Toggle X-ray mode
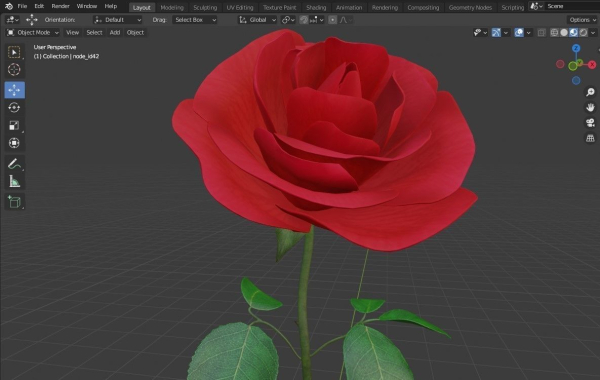The height and width of the screenshot is (380, 600). (541, 33)
